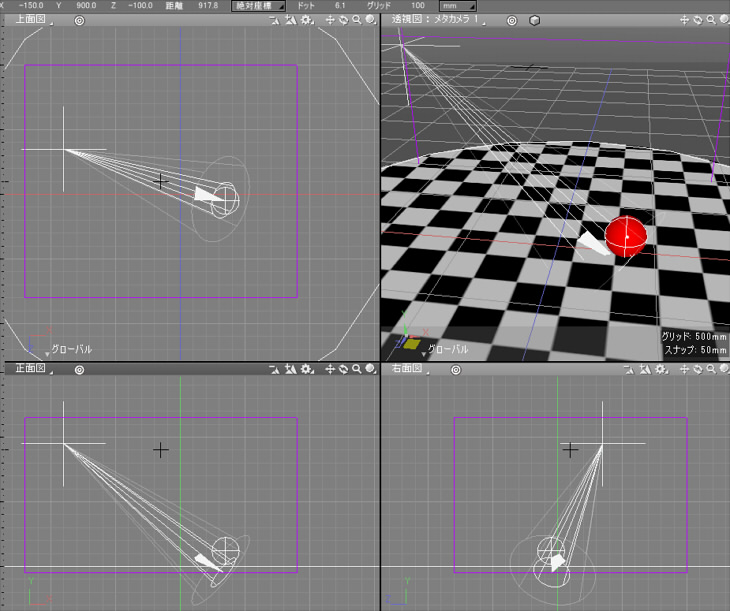Click グローバル label in the perspective view
Image resolution: width=730 pixels, height=611 pixels.
(448, 350)
